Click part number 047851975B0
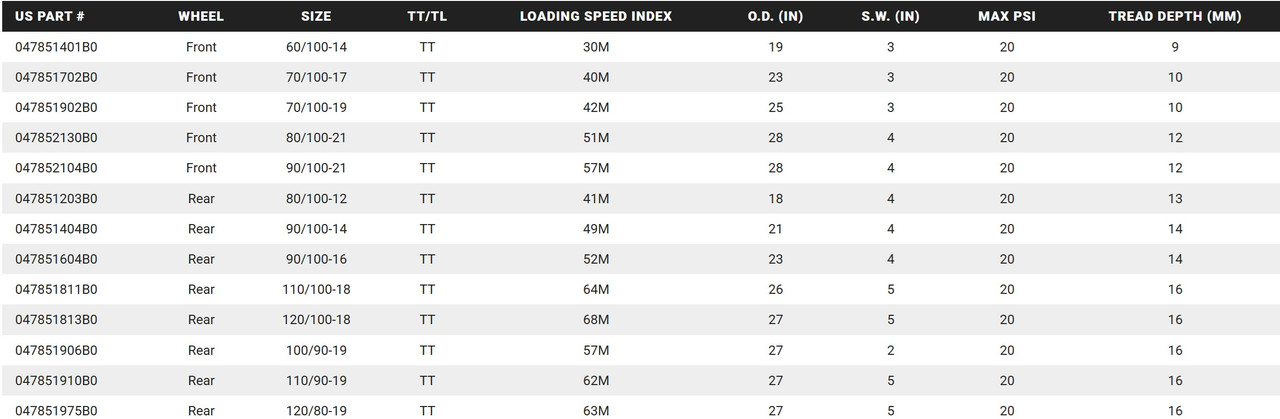The image size is (1280, 419). (56, 410)
